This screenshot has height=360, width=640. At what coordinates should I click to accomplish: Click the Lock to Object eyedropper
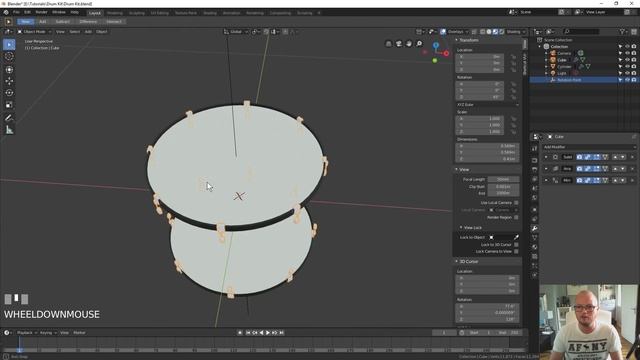516,237
